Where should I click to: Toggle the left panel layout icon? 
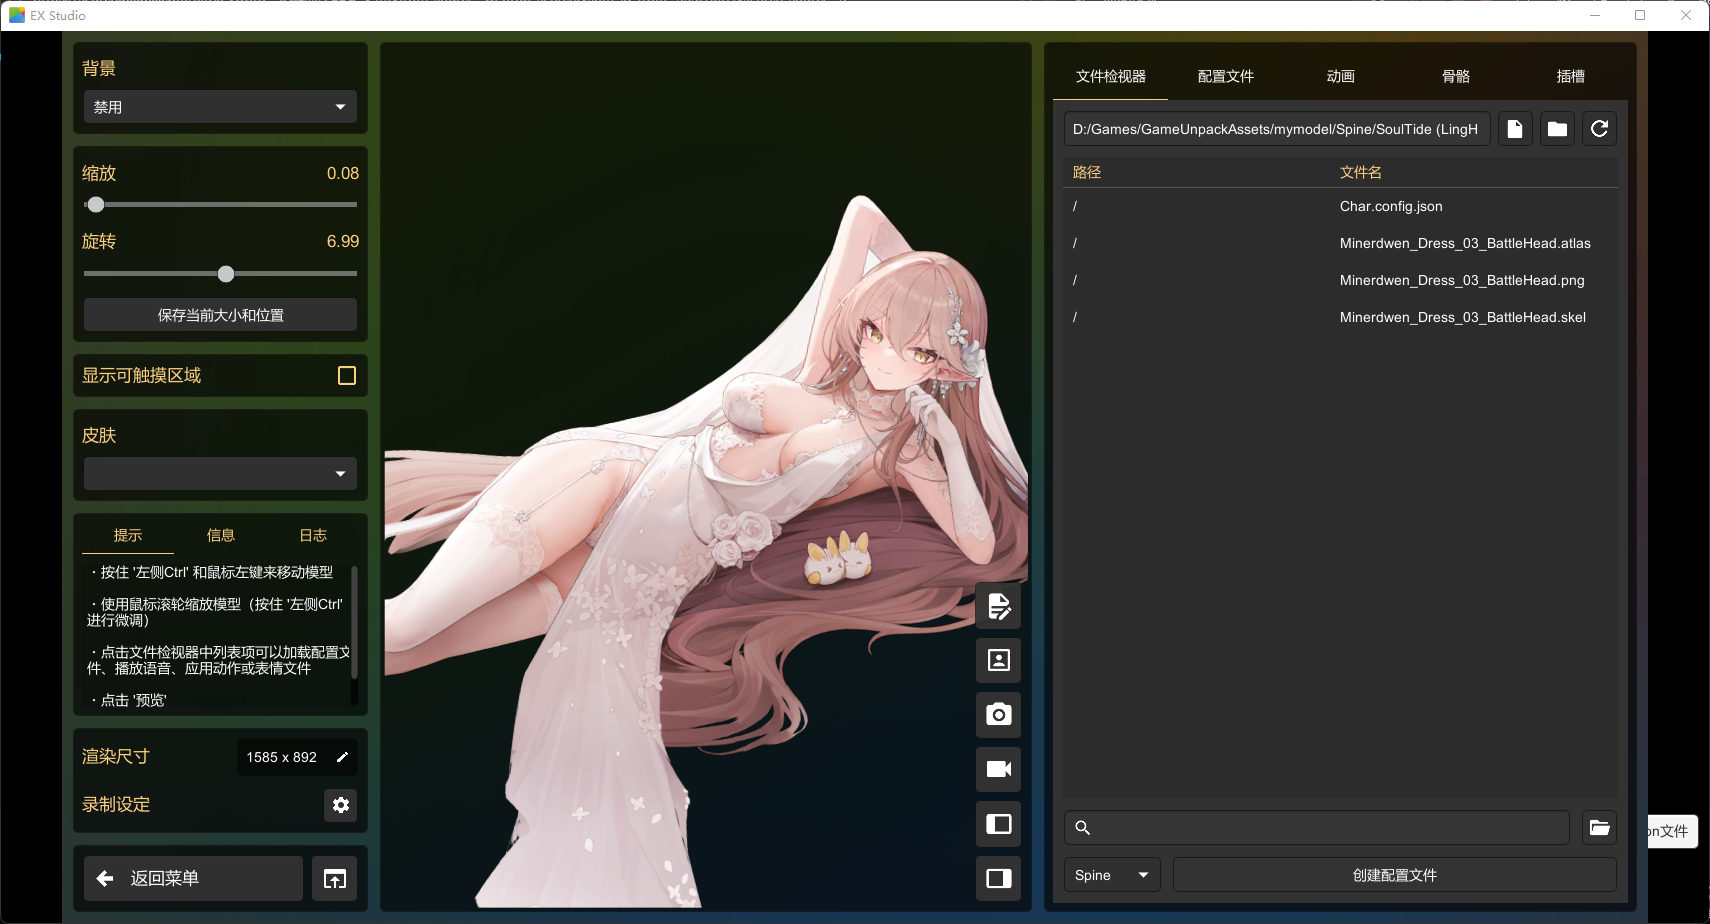pyautogui.click(x=998, y=824)
